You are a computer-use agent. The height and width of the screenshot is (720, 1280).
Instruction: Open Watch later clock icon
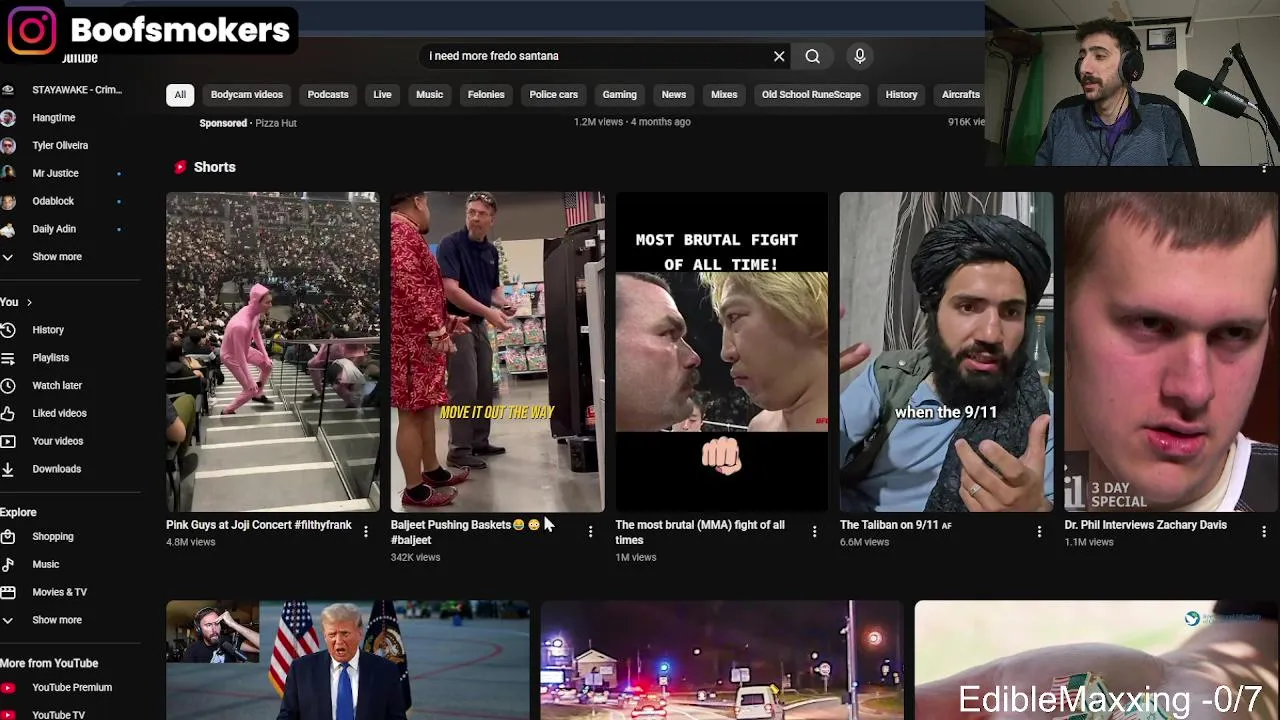click(8, 385)
